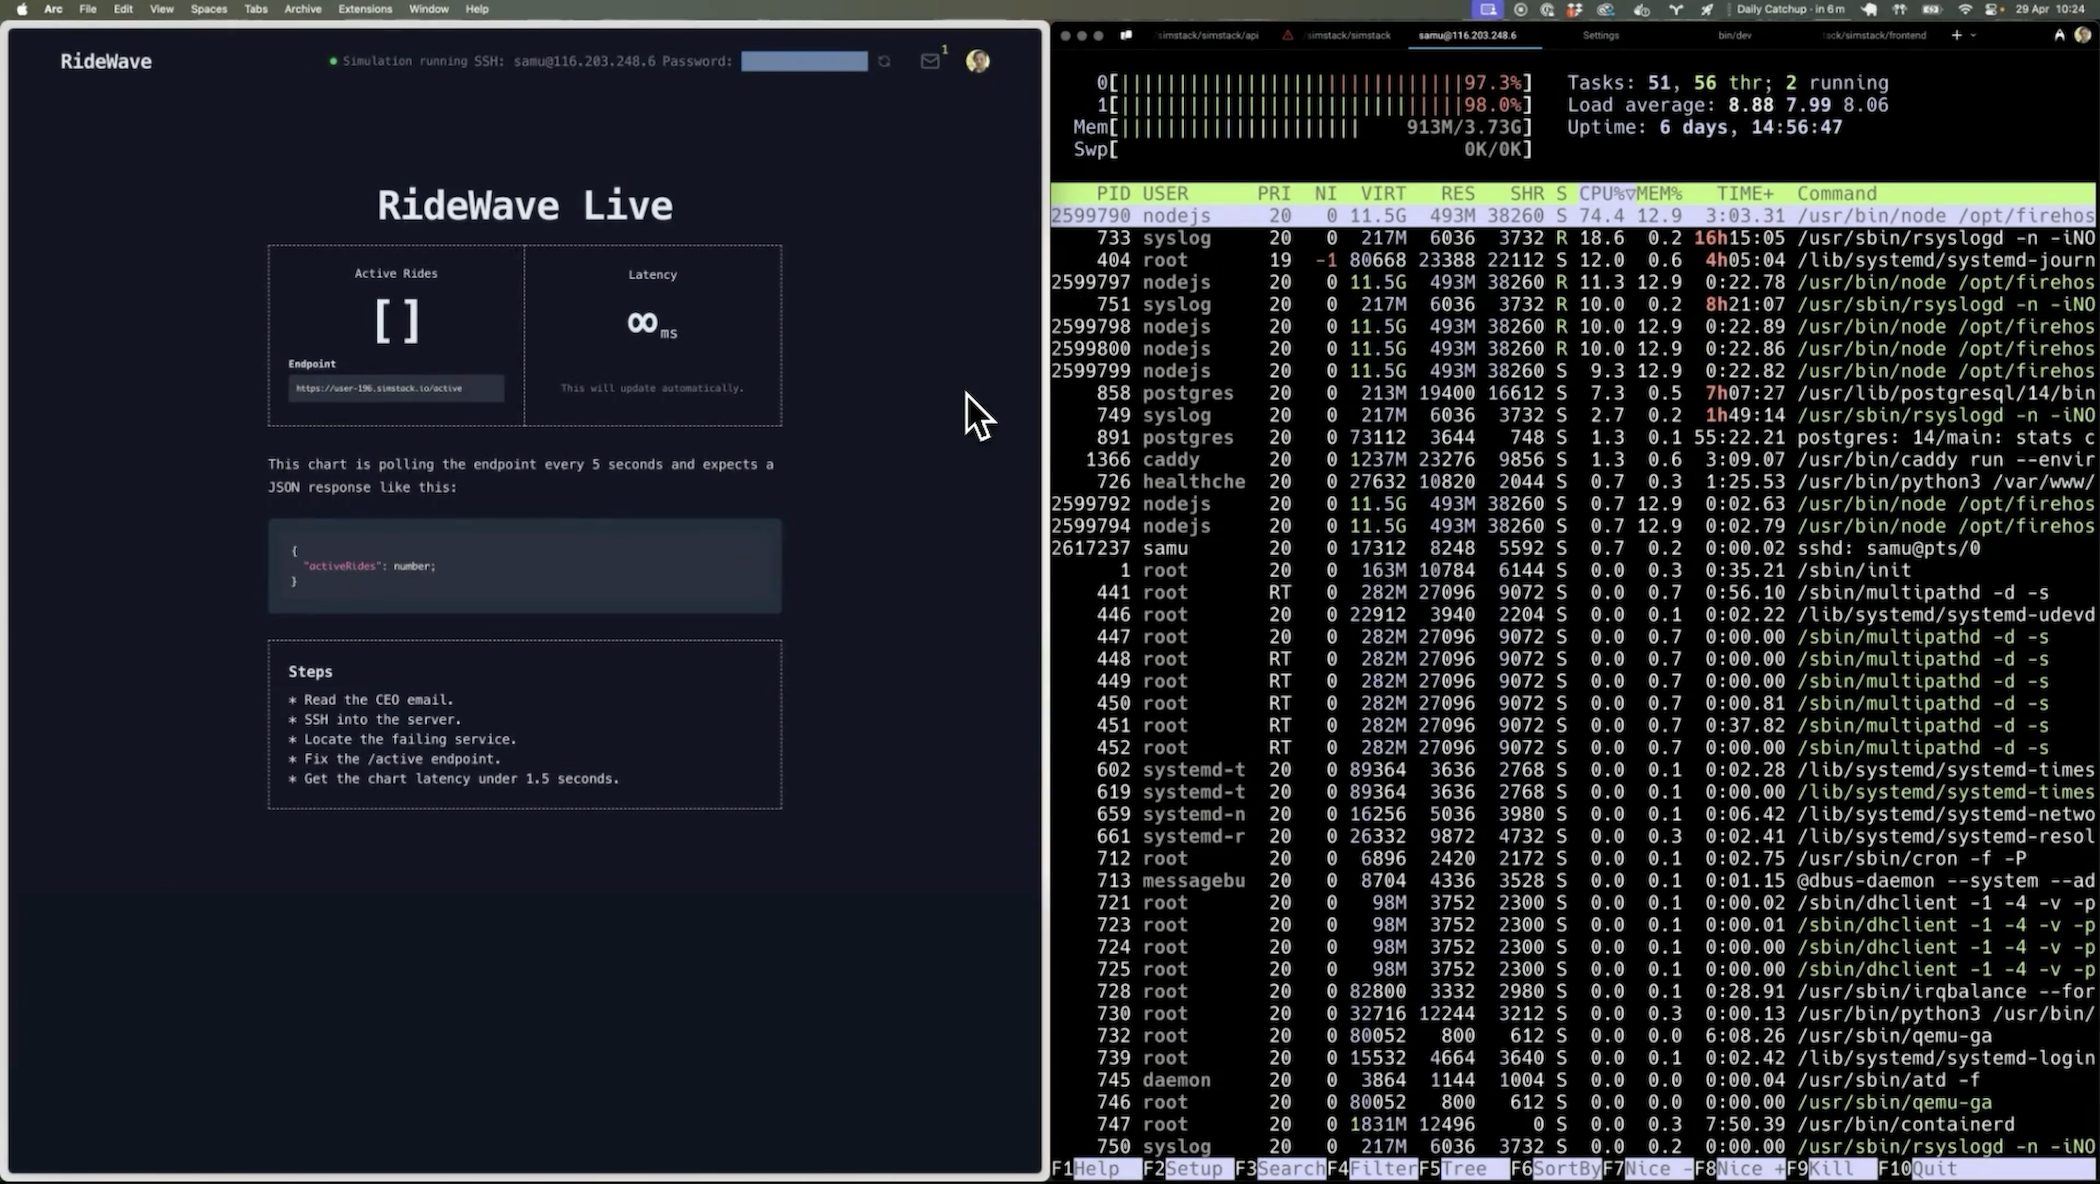Click the Endpoint URL input field

(x=396, y=388)
